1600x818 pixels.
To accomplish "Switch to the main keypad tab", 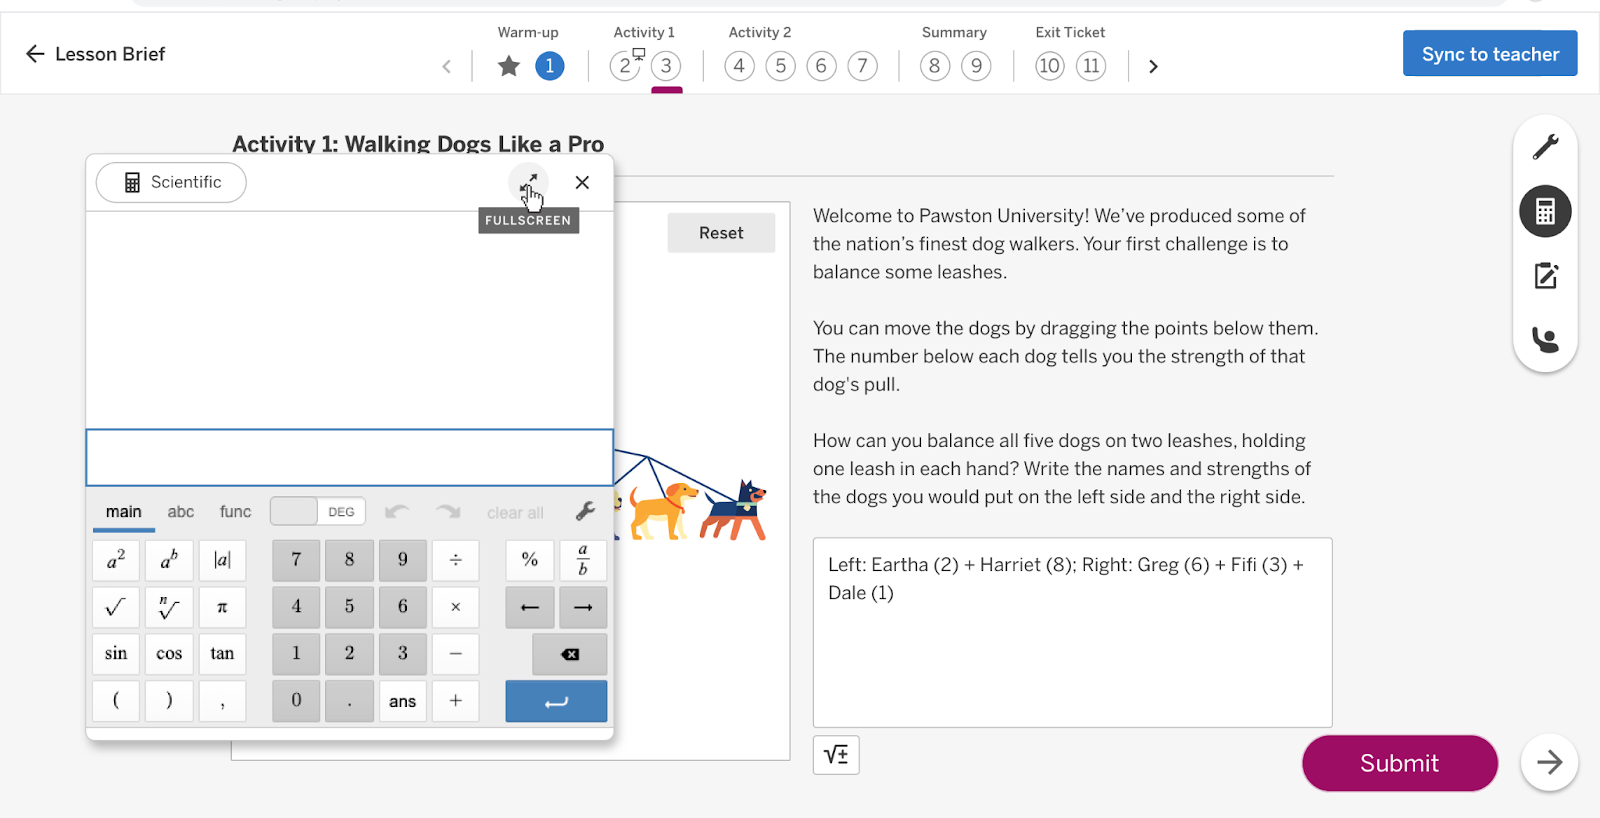I will tap(124, 512).
